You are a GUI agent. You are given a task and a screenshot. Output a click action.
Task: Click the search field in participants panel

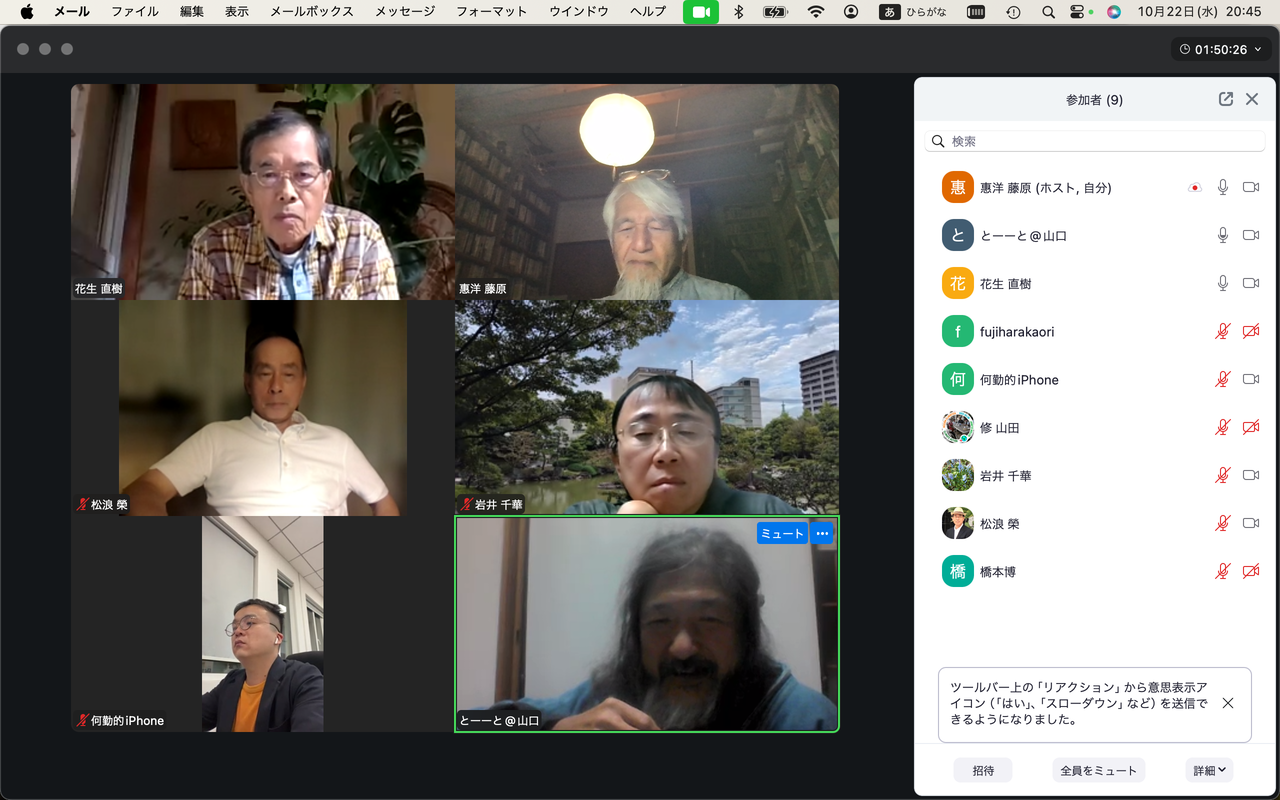(x=1095, y=141)
